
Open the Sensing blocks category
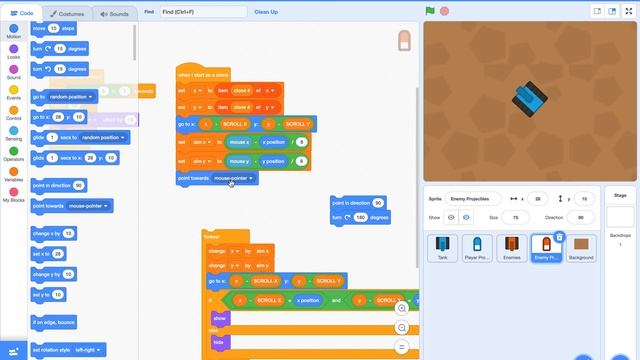[13, 133]
